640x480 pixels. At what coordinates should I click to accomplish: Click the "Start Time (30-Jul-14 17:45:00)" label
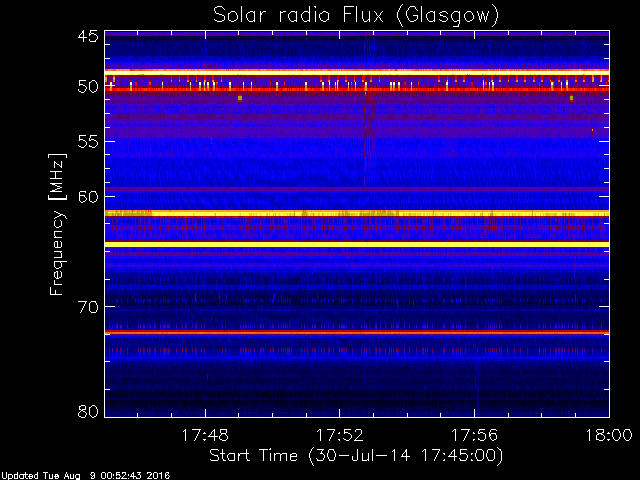pos(356,455)
